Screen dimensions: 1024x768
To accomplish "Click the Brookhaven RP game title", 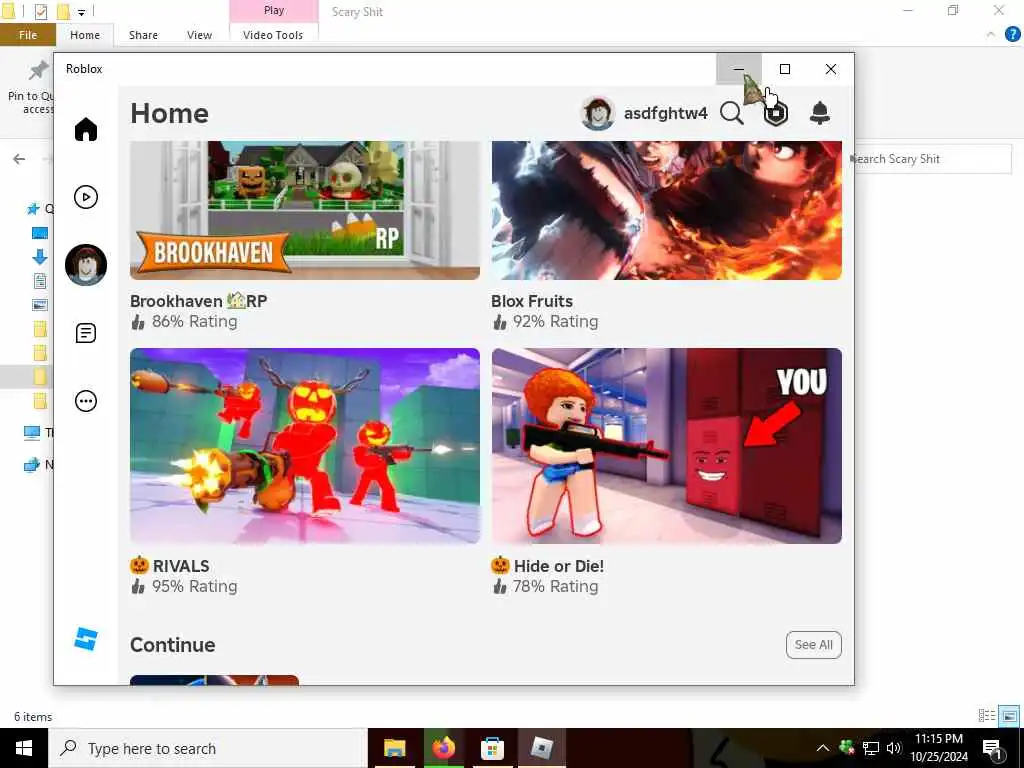I will point(199,301).
